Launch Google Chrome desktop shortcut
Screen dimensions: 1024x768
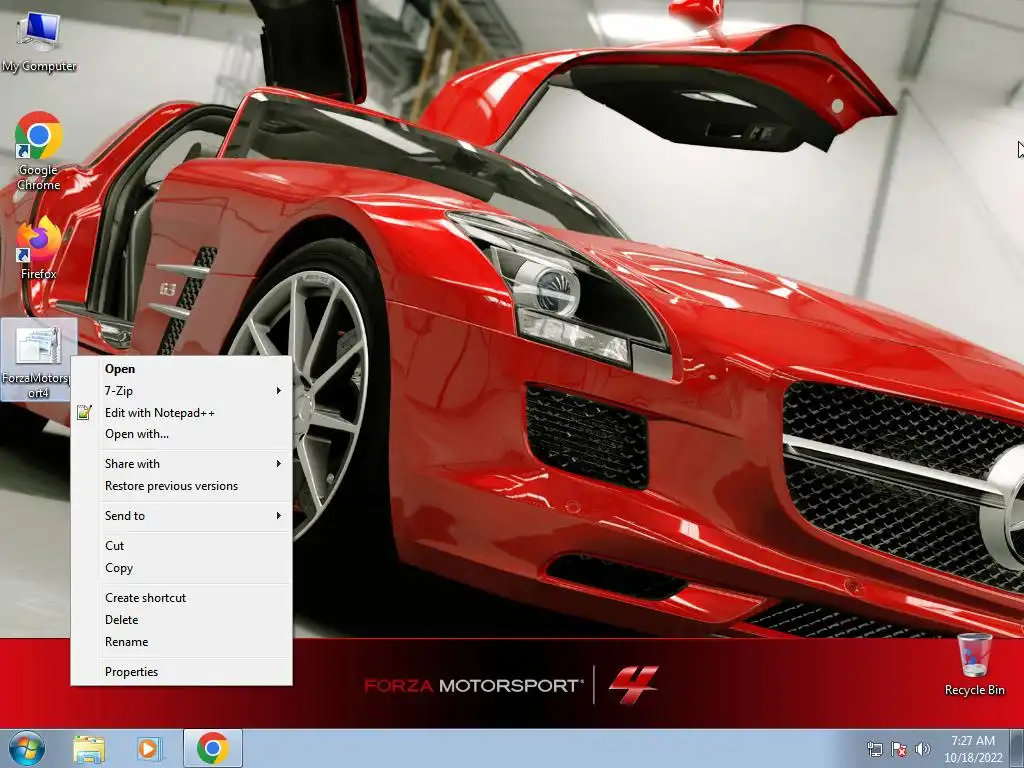click(x=39, y=150)
